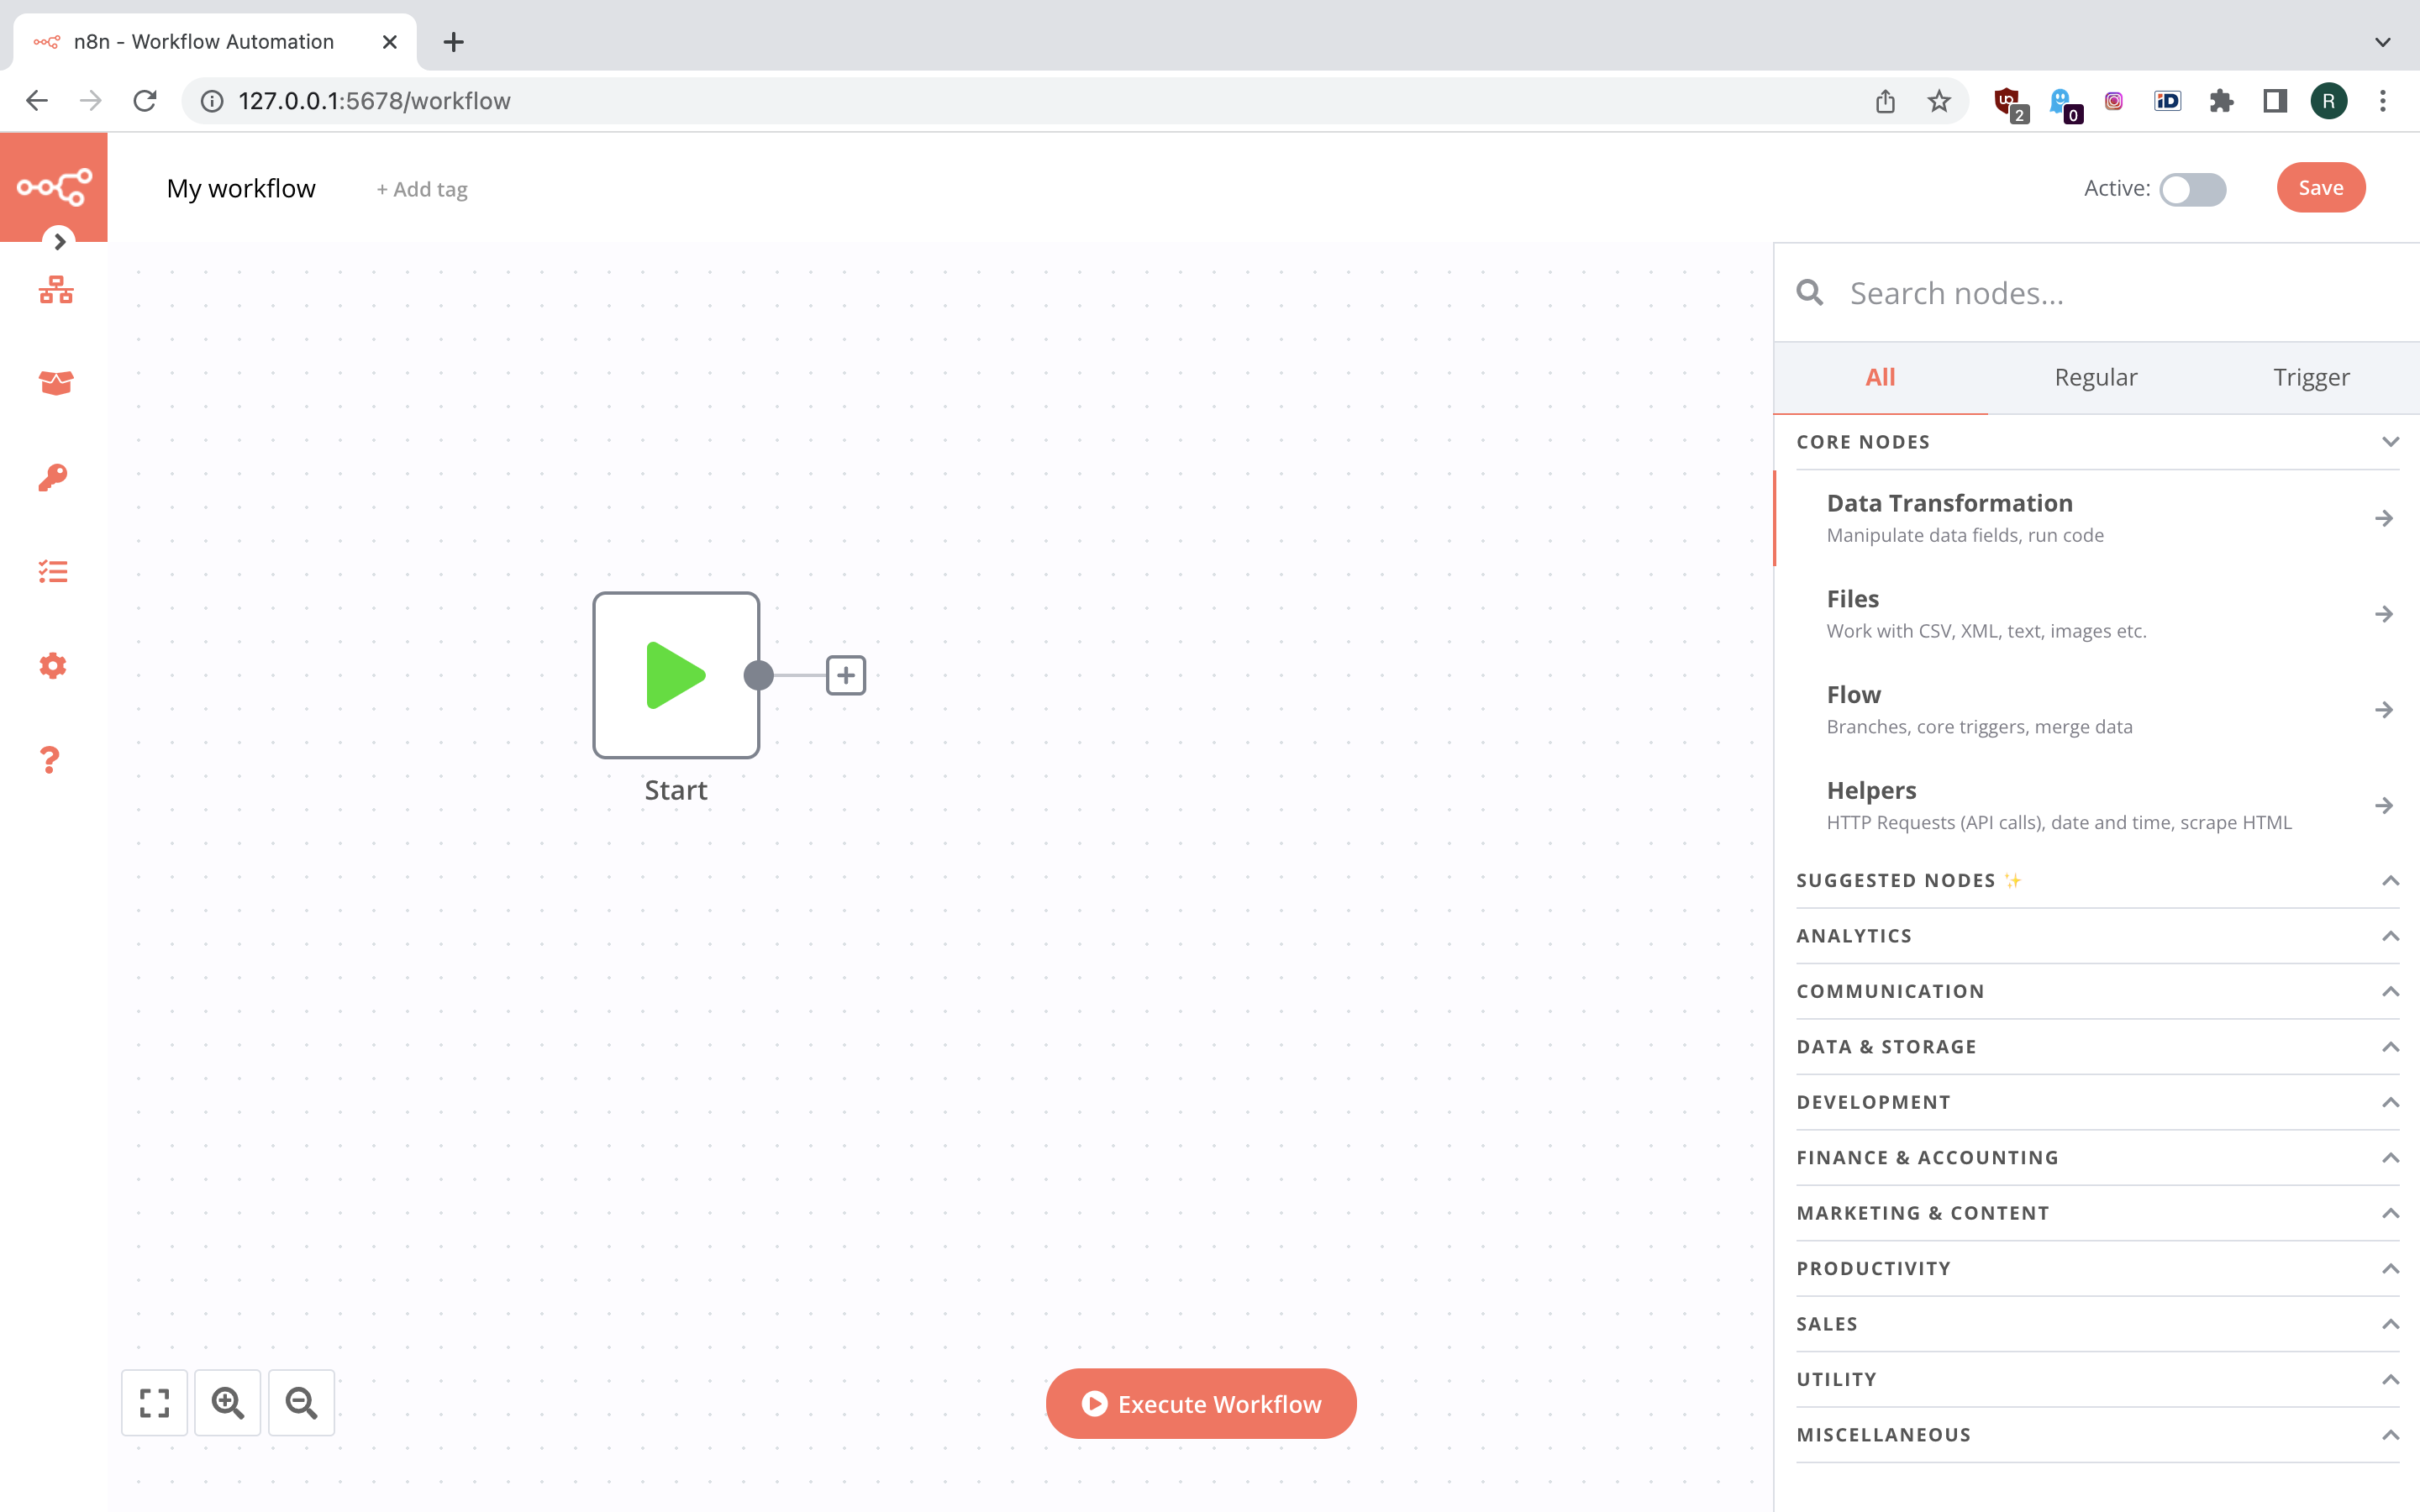
Task: Expand the Analytics section
Action: 2097,936
